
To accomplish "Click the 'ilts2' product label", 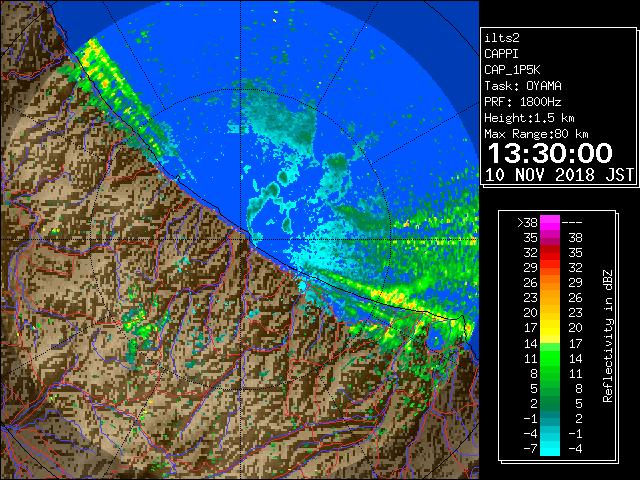I will click(502, 38).
